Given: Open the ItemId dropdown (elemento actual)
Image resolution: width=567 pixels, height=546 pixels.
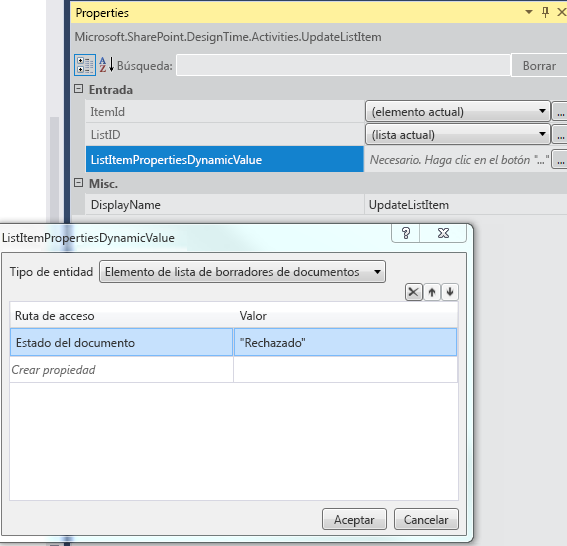Looking at the screenshot, I should [458, 112].
